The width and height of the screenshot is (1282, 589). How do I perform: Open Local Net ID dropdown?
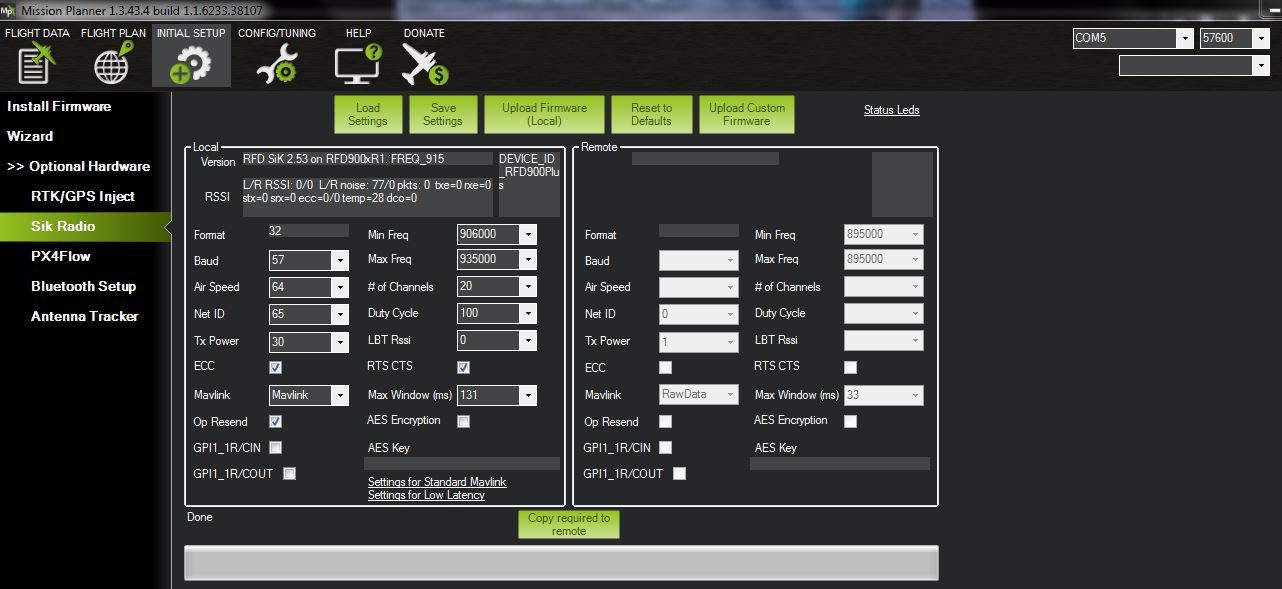pyautogui.click(x=309, y=314)
